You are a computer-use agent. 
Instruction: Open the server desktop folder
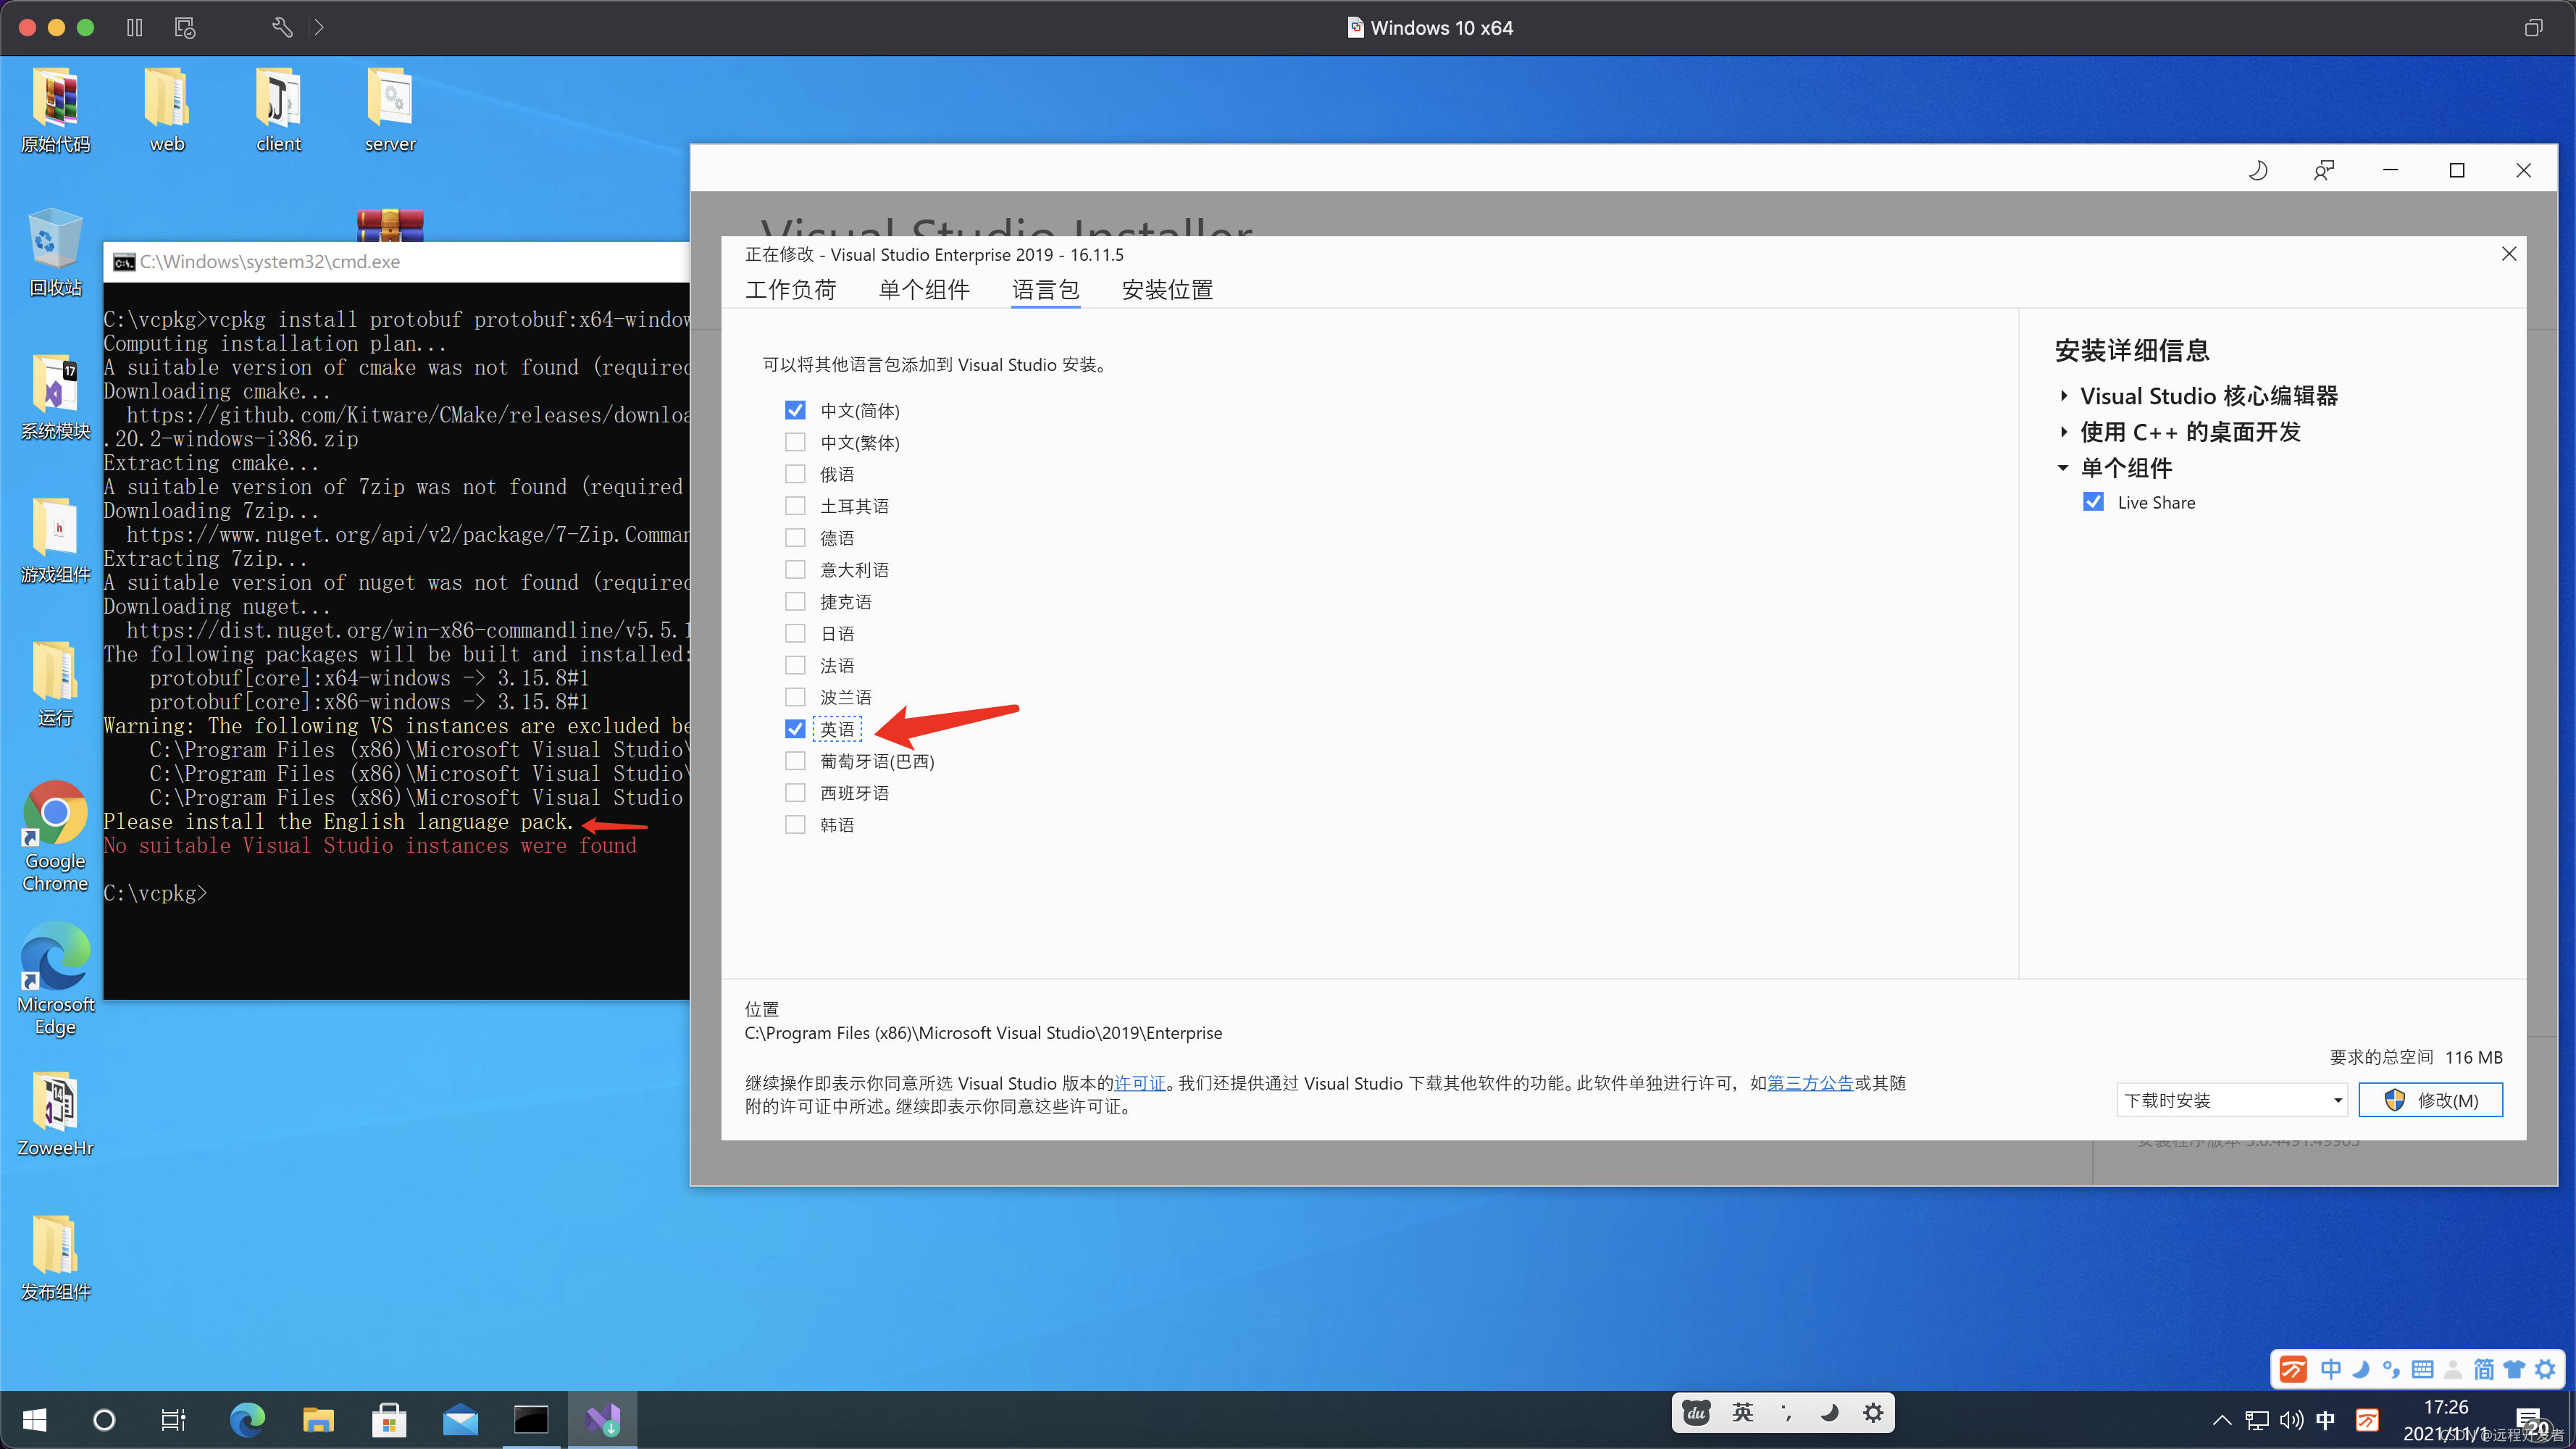coord(390,110)
